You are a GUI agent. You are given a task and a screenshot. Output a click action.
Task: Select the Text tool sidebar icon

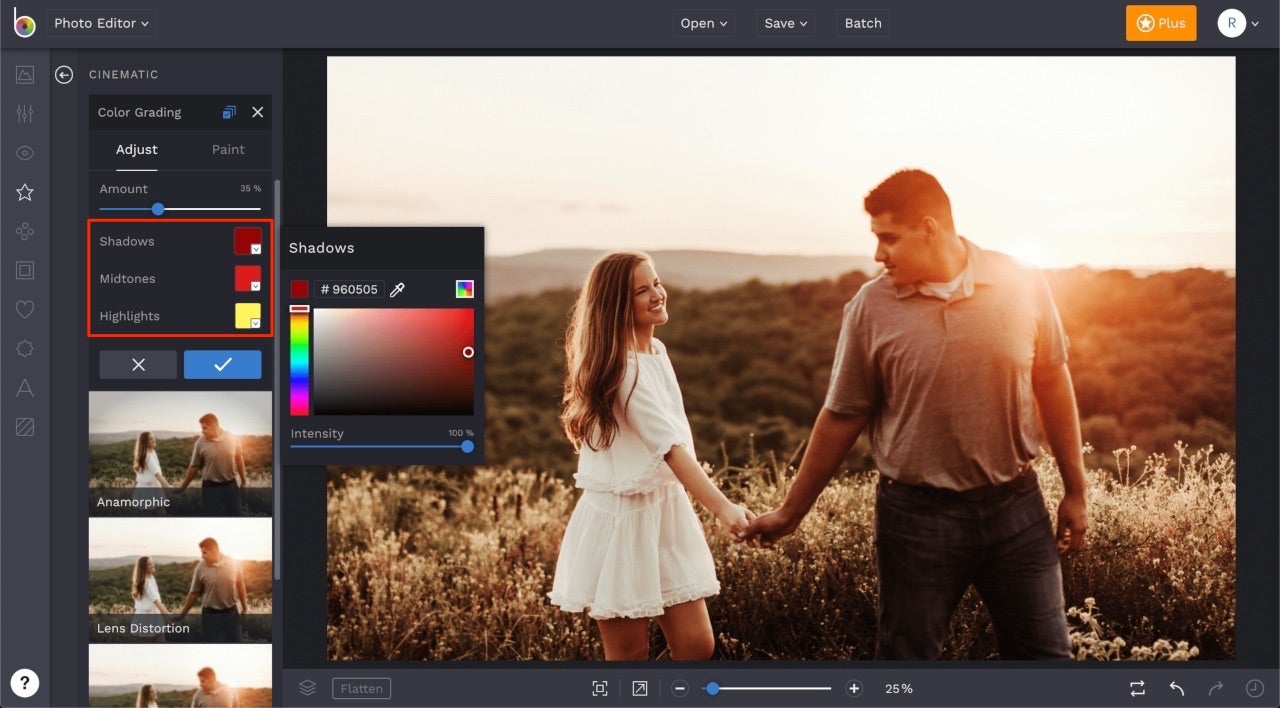(24, 388)
